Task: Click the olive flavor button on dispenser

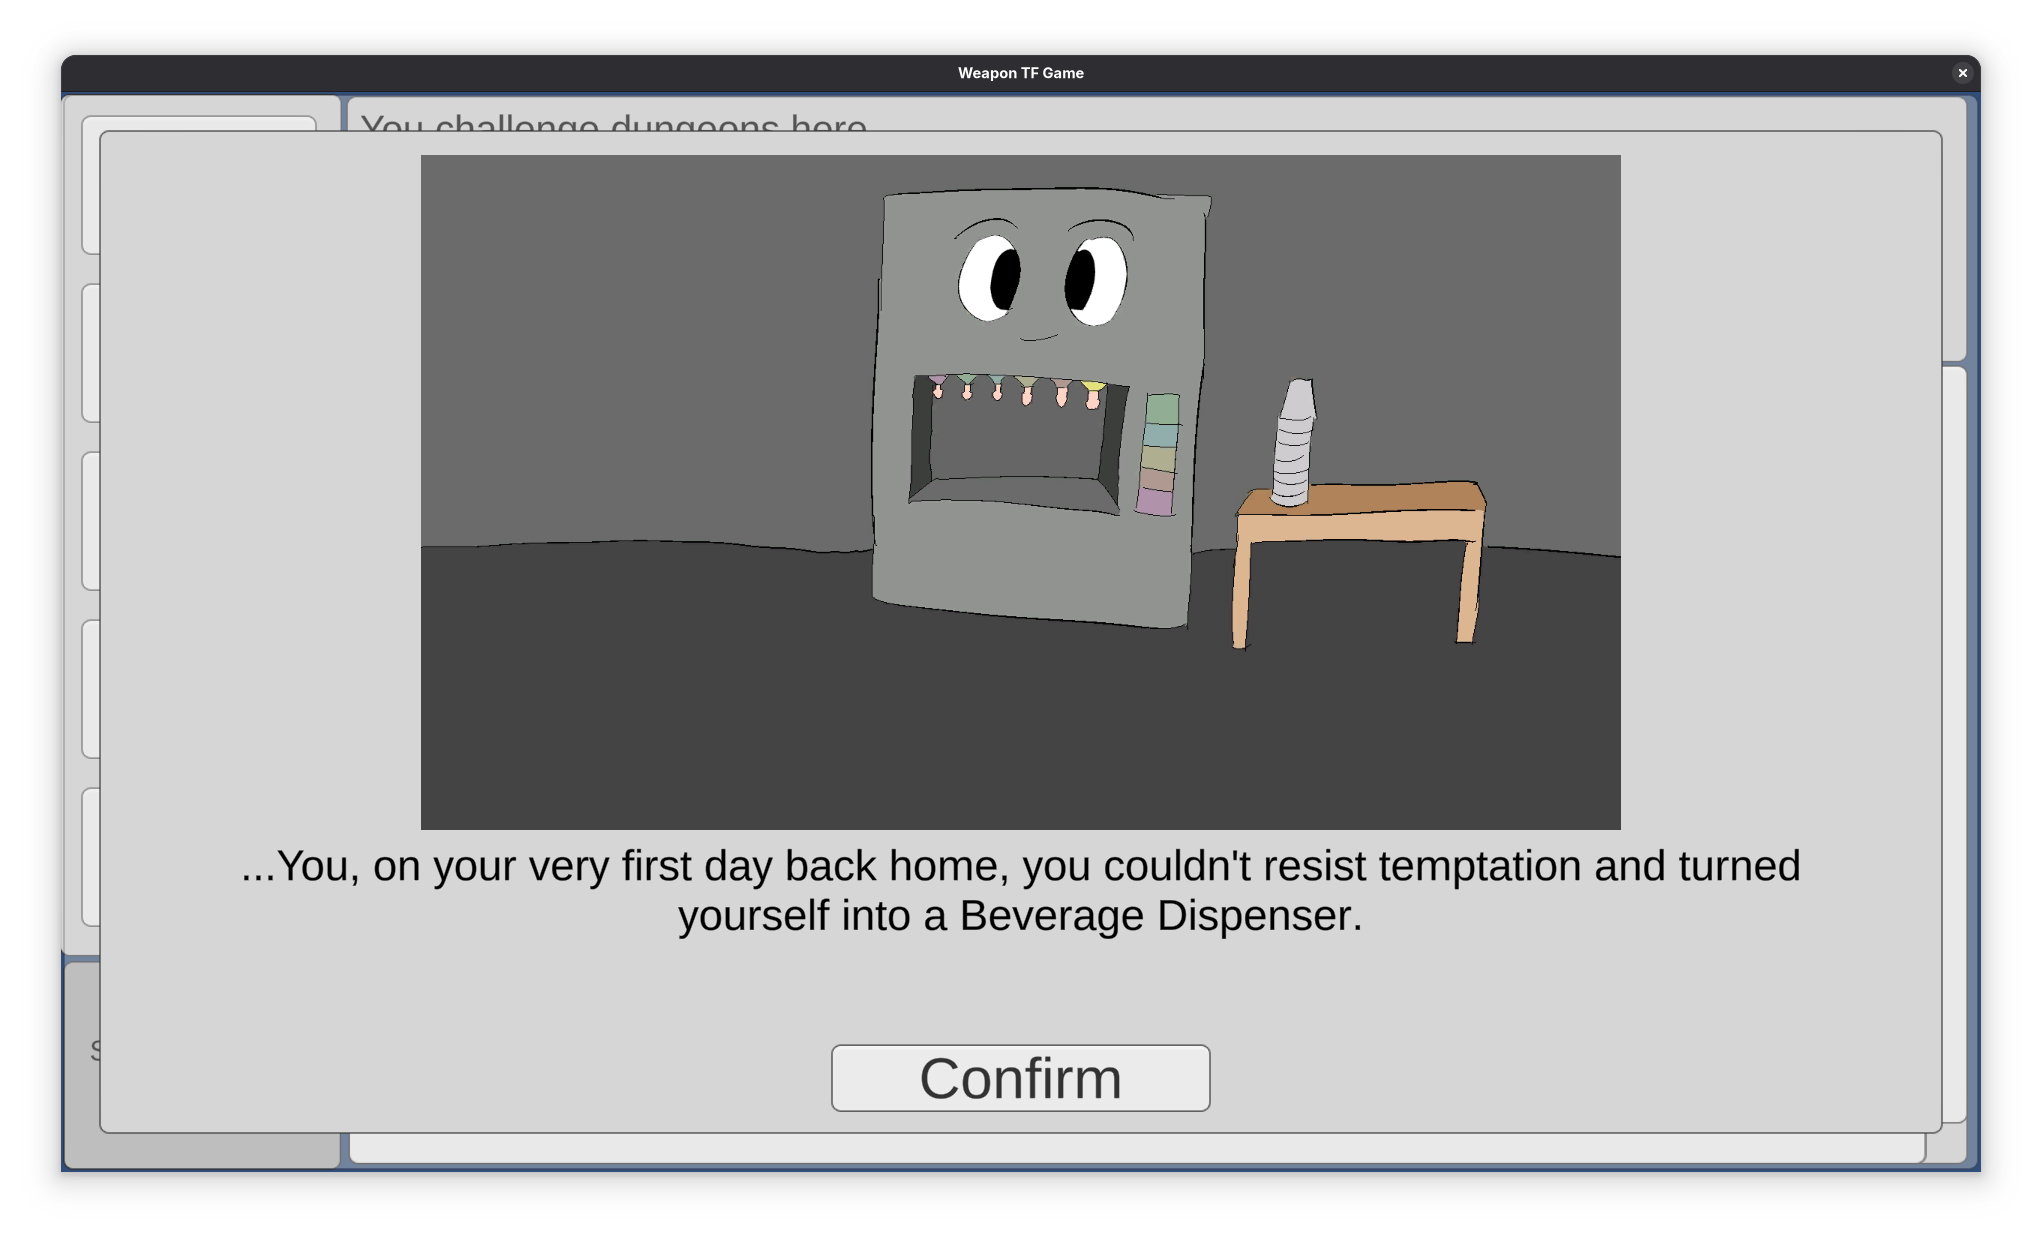Action: (1158, 457)
